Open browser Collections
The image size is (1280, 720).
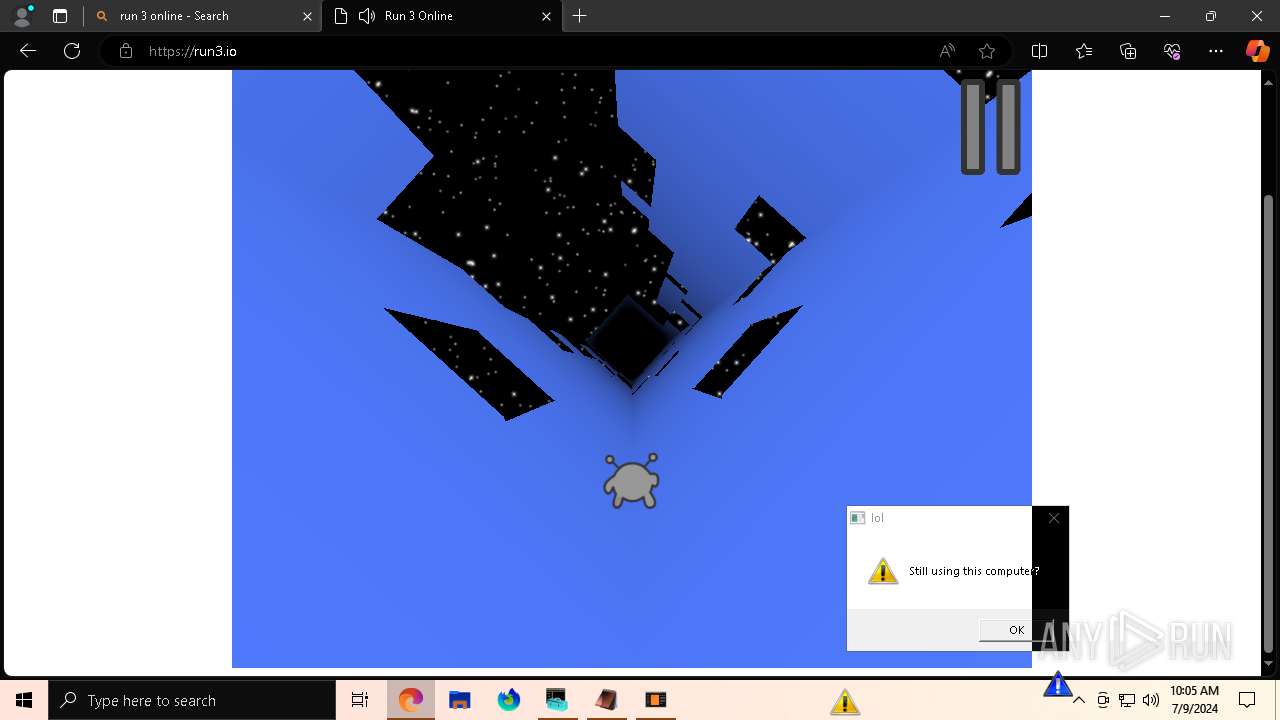tap(1128, 51)
